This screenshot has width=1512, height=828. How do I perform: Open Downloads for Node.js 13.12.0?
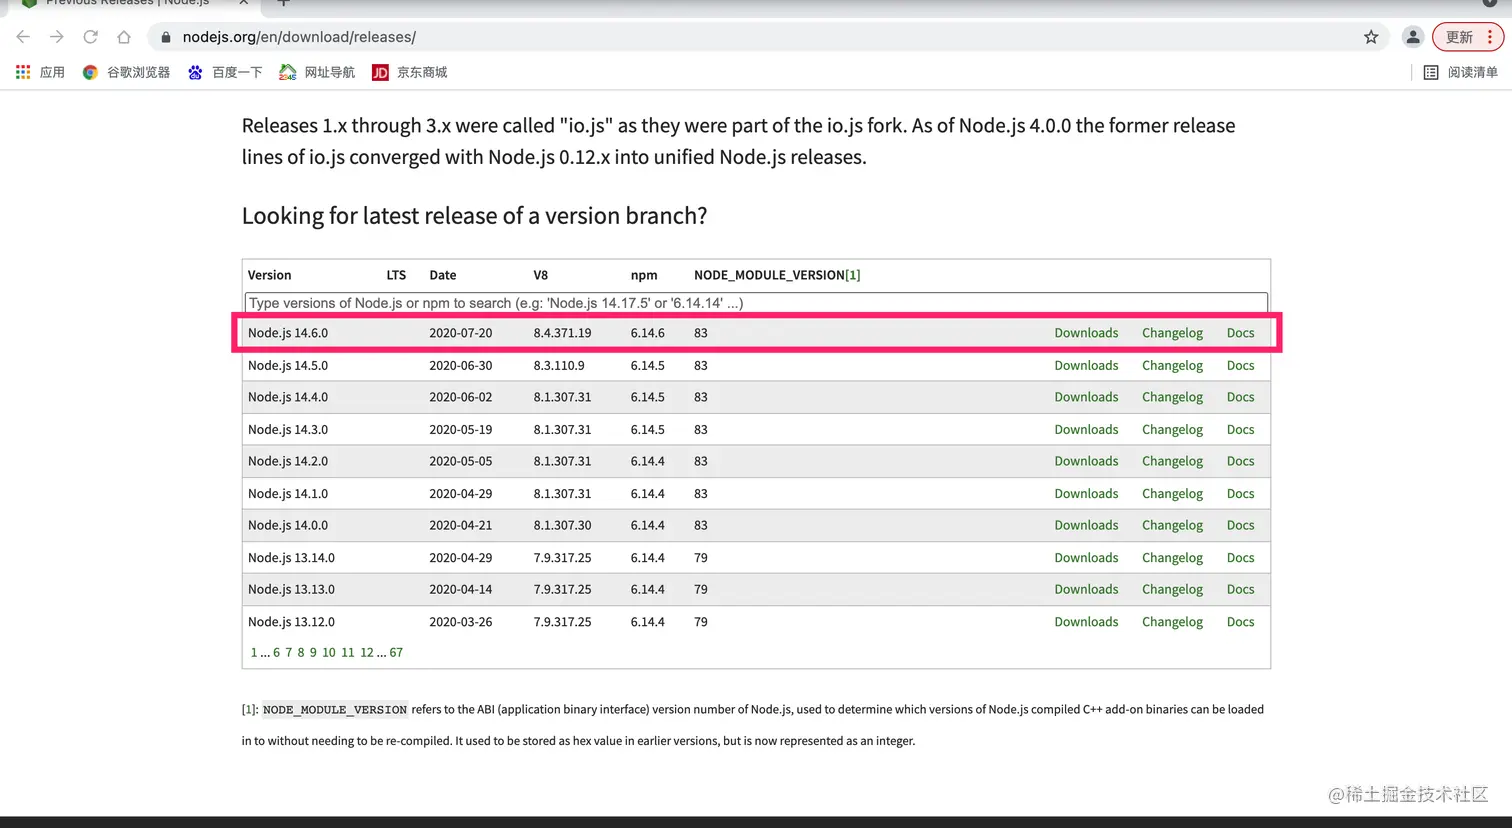click(1086, 621)
